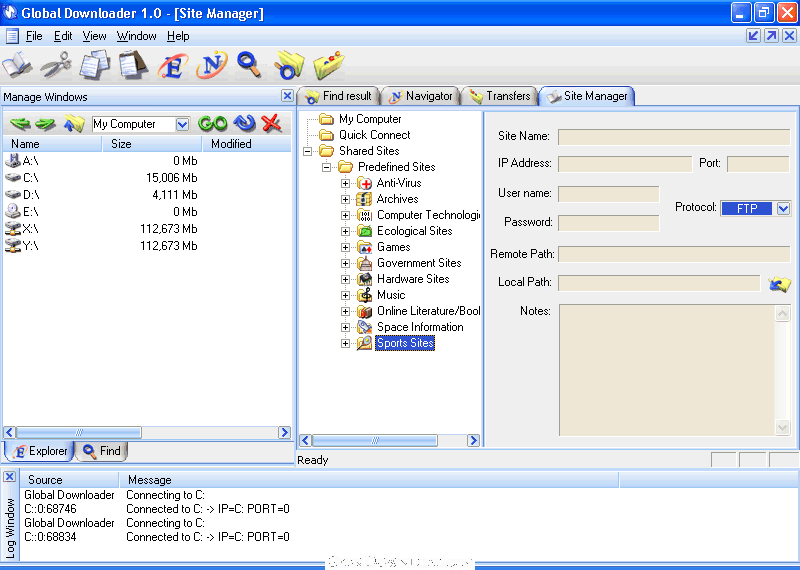Screen dimensions: 800x570
Task: Click the blue refresh icon
Action: [x=244, y=123]
